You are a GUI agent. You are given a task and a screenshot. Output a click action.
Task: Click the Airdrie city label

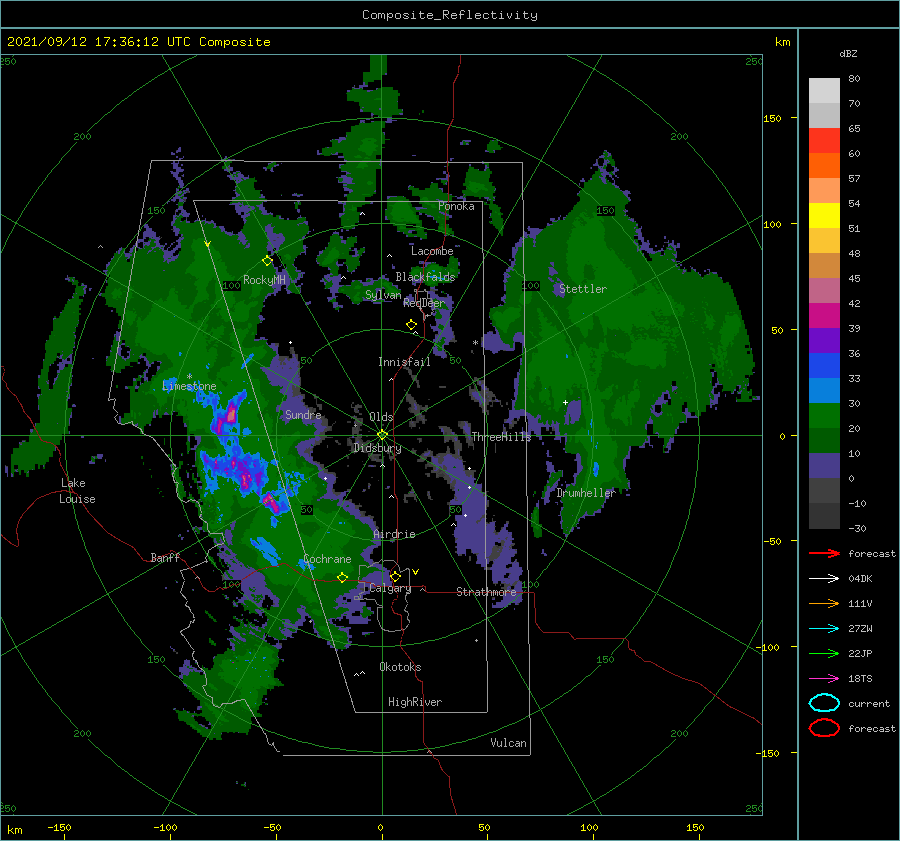394,534
